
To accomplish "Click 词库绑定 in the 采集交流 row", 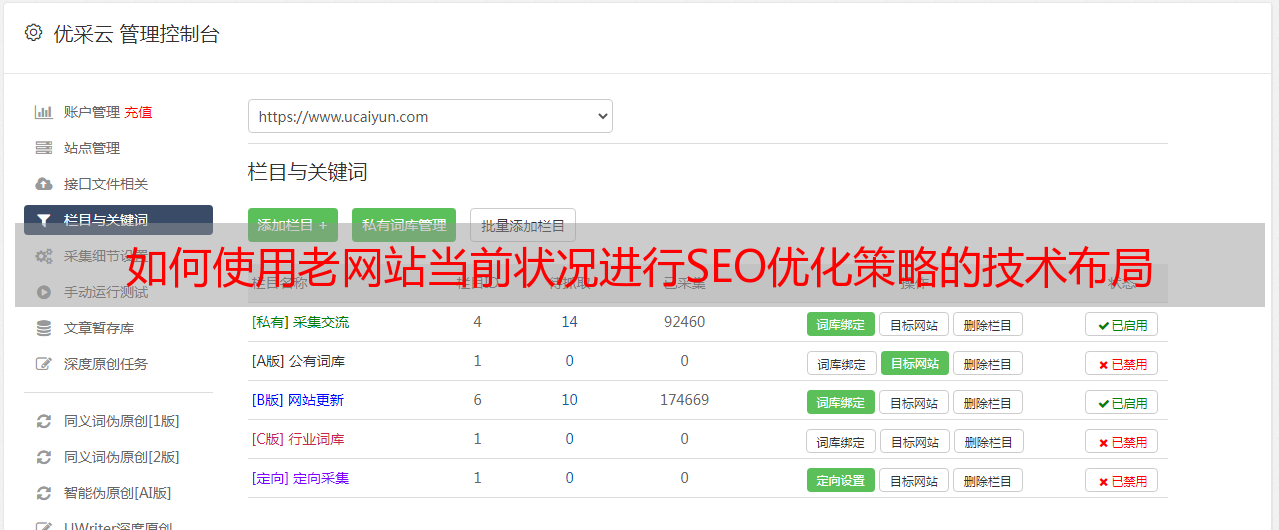I will coord(841,324).
